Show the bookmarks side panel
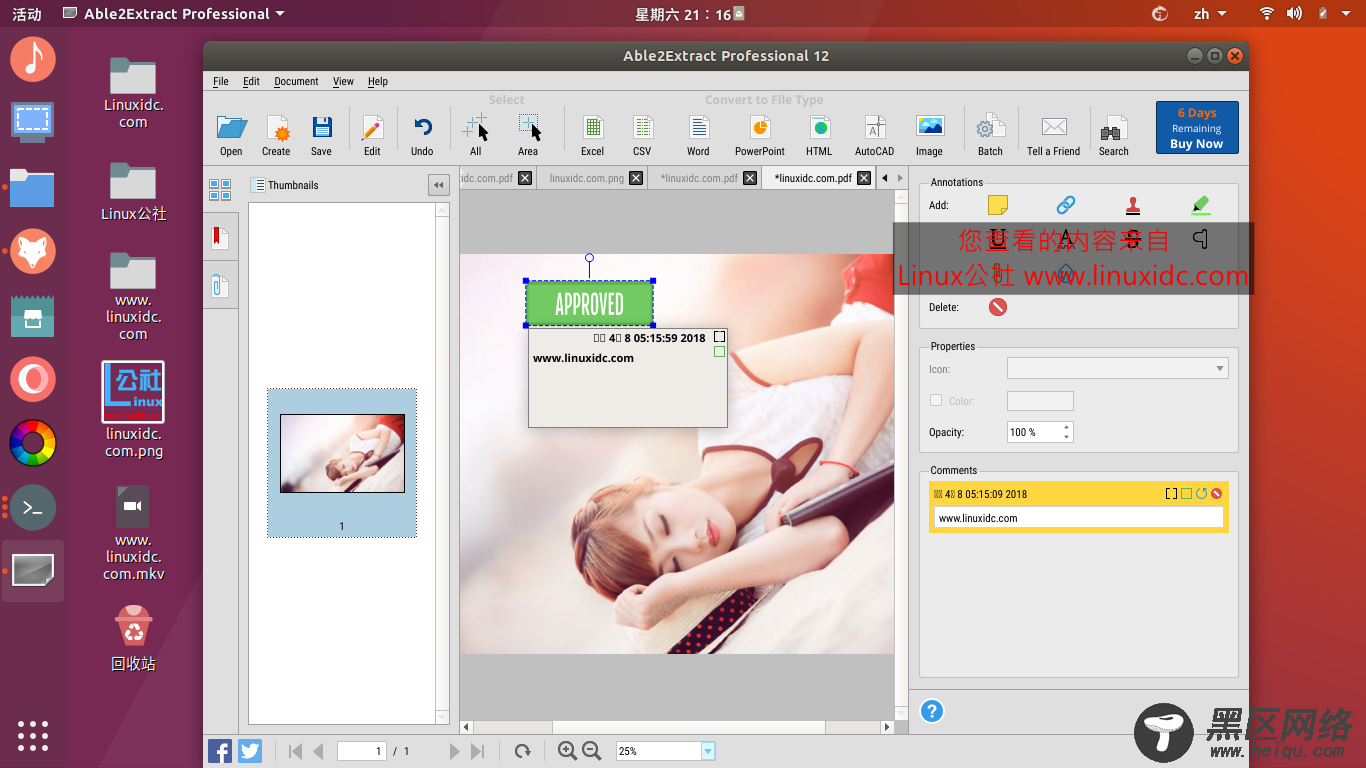The image size is (1366, 768). 220,238
